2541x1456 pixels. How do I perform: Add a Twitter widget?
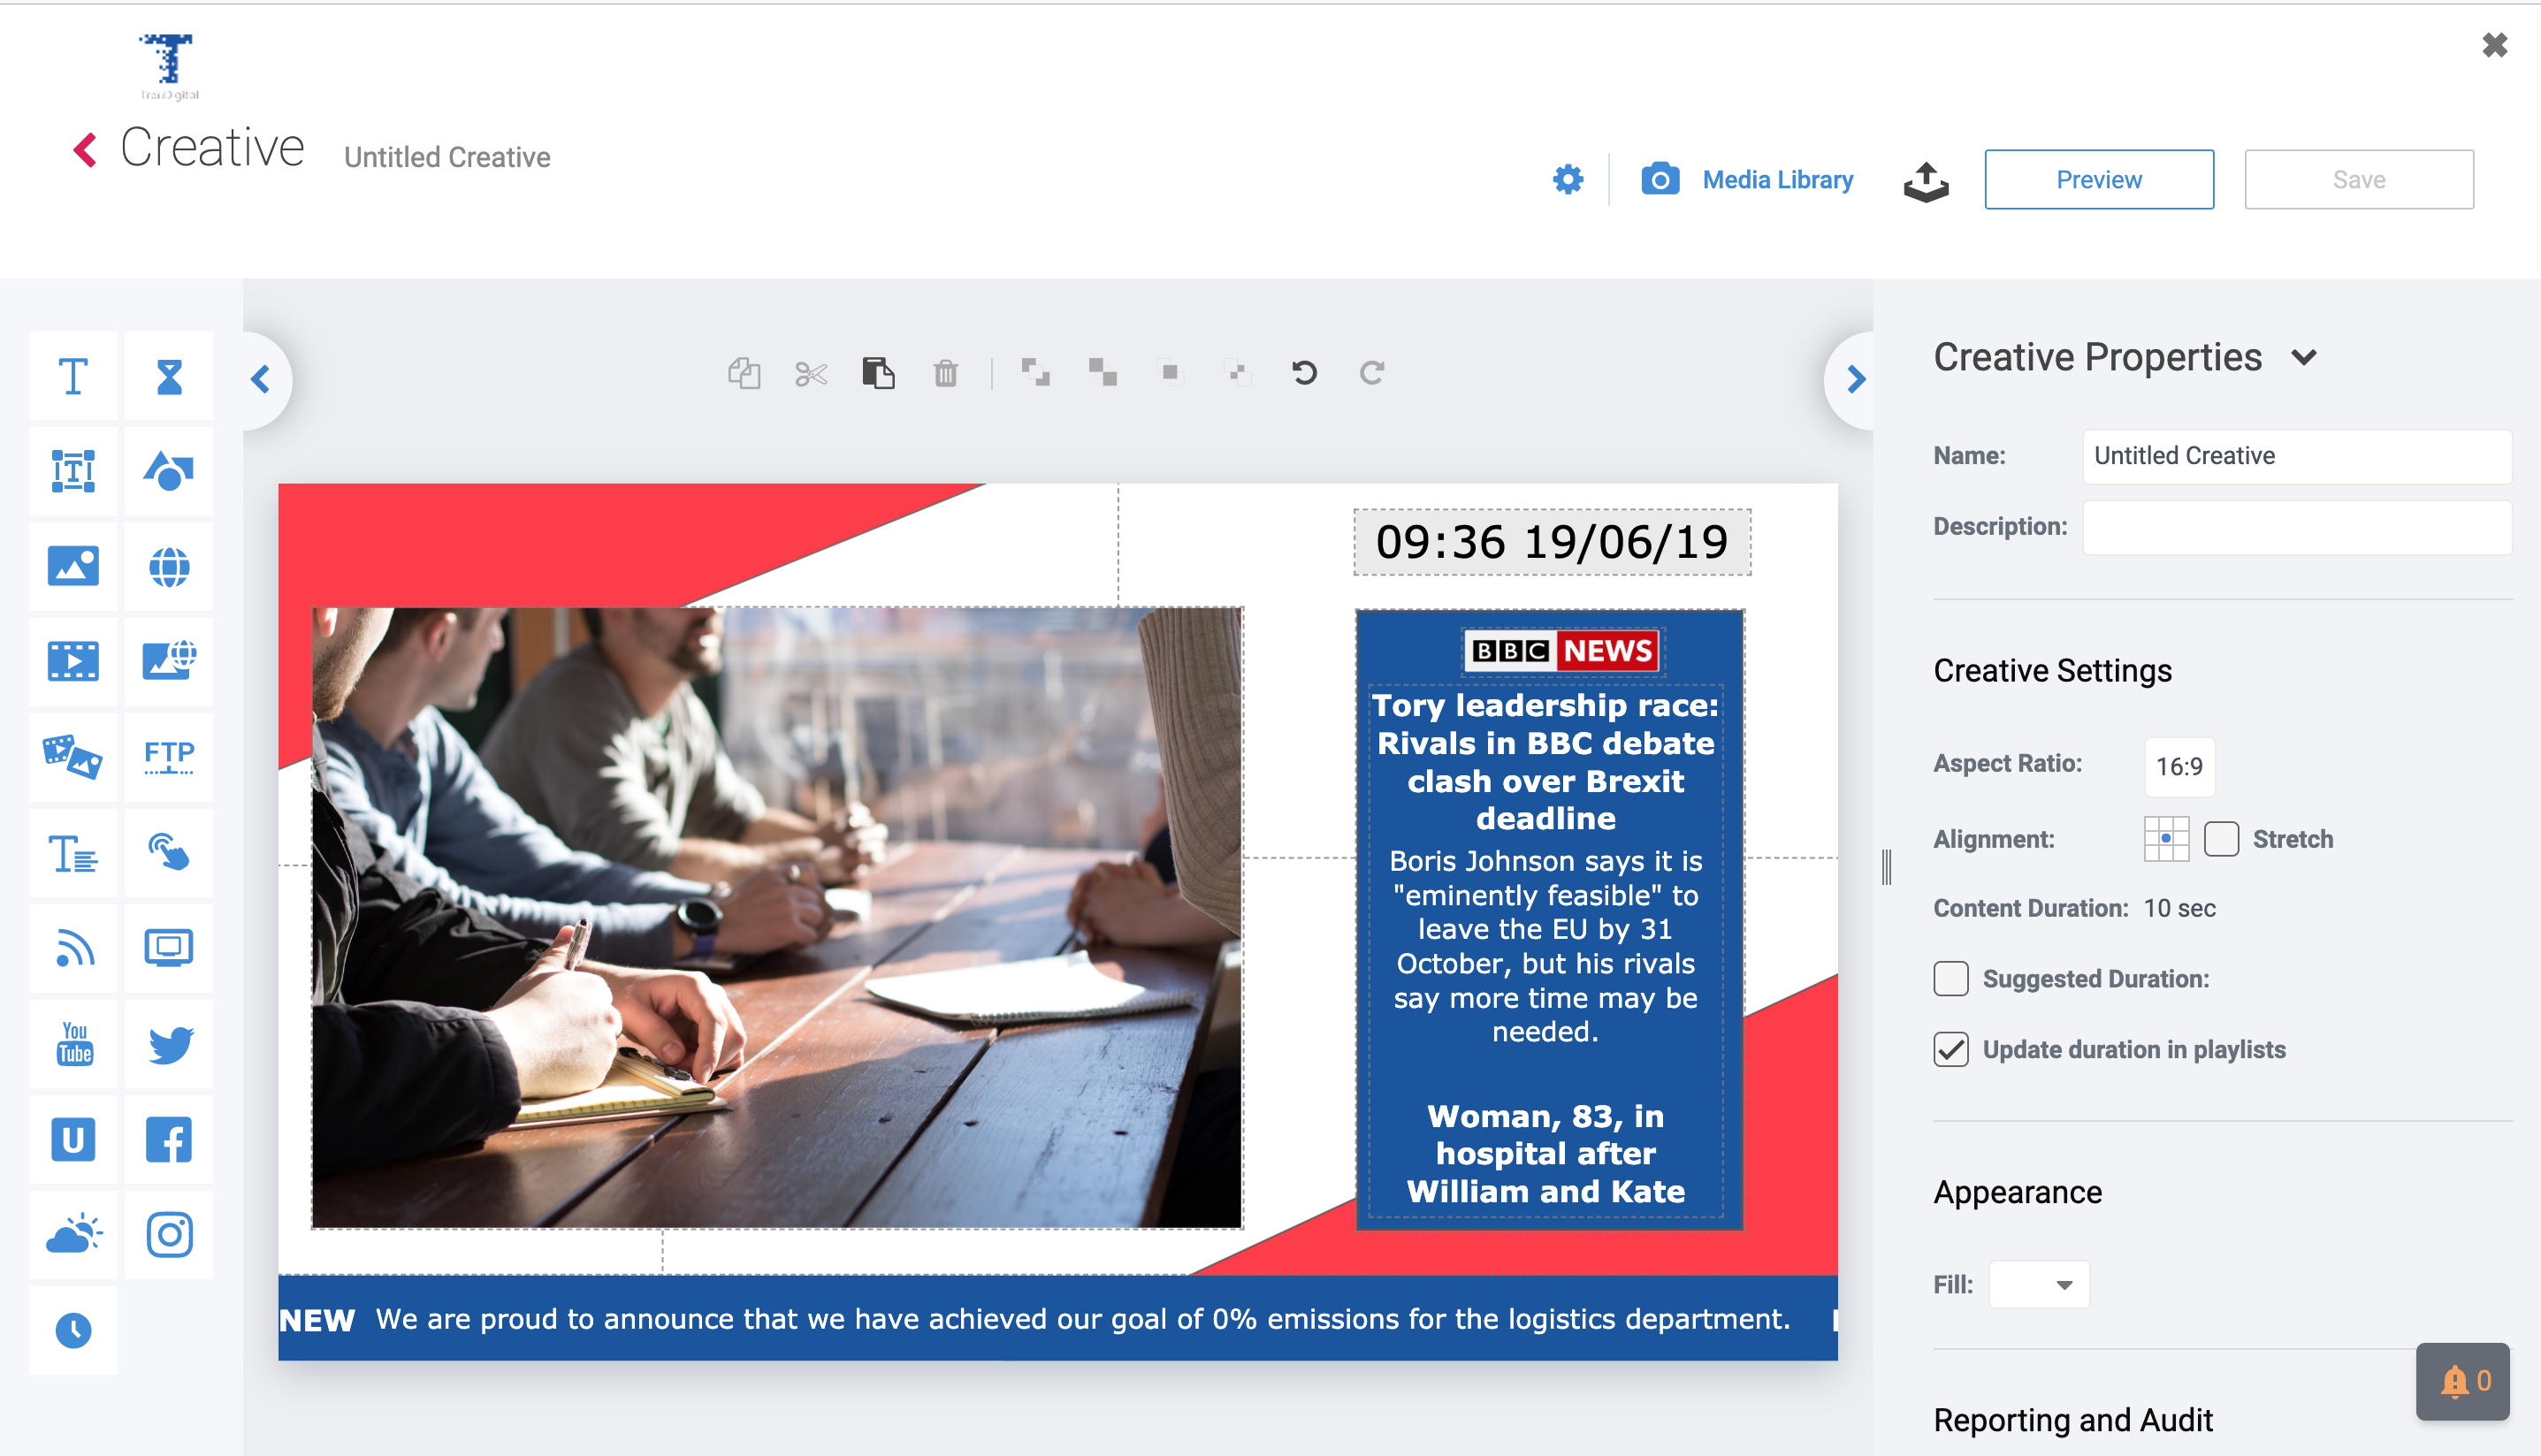click(169, 1044)
